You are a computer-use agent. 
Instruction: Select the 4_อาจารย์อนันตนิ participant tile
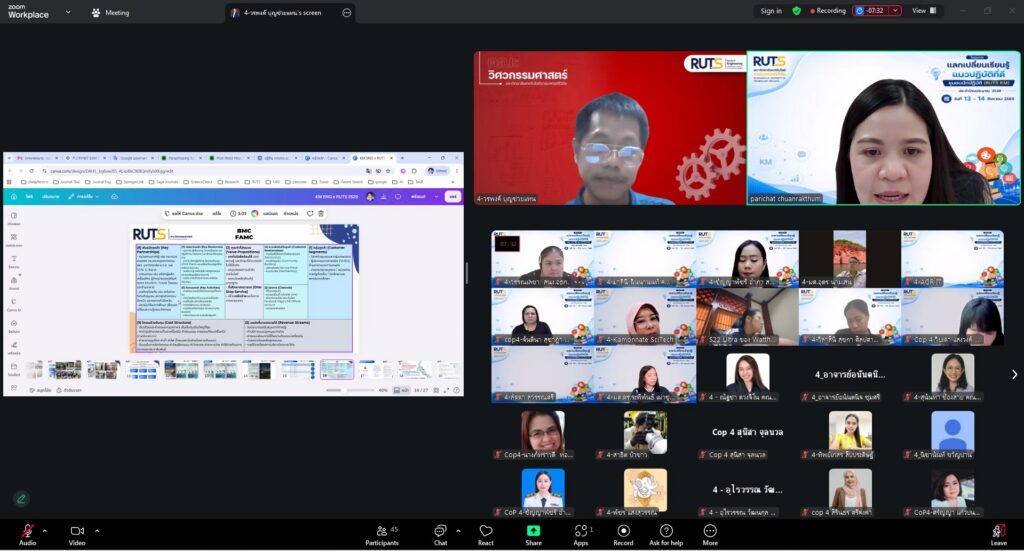click(x=850, y=377)
